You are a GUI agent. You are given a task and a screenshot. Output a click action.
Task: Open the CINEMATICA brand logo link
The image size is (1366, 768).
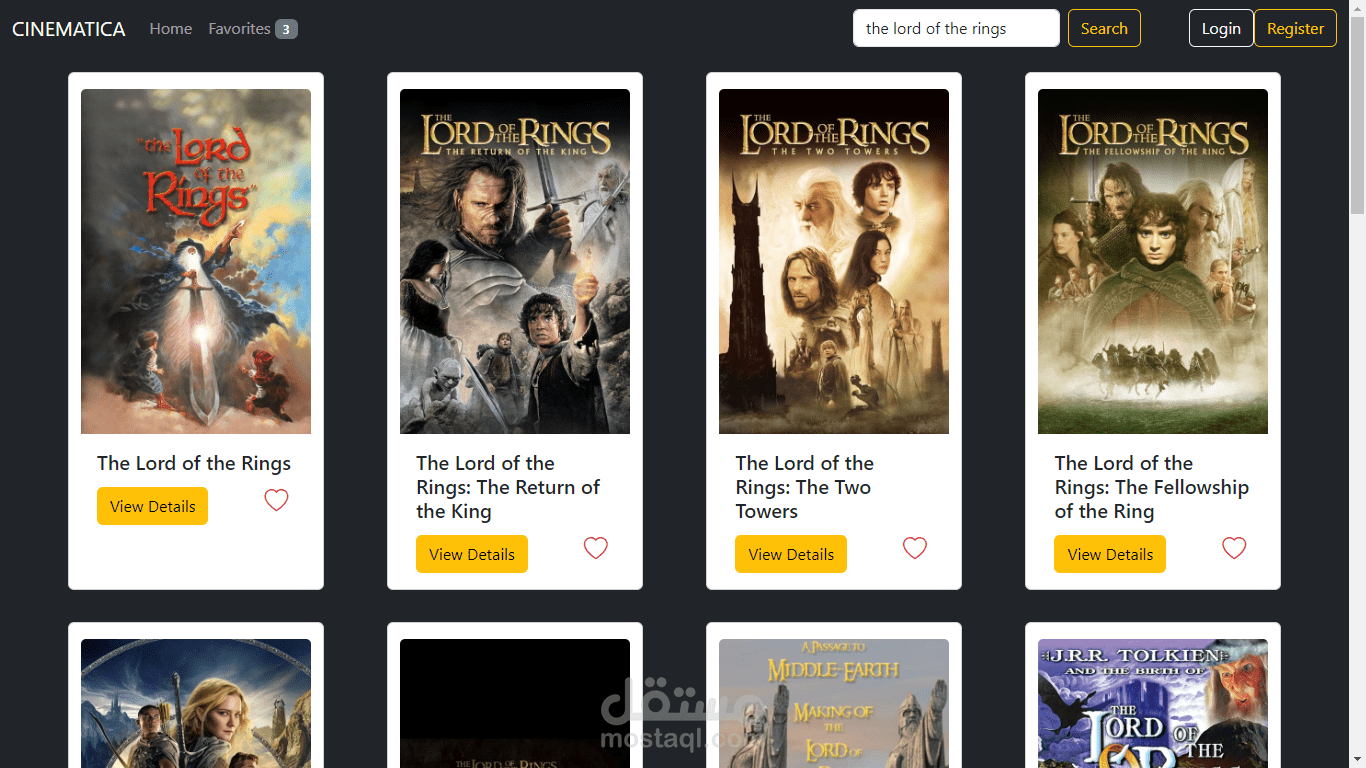coord(69,29)
